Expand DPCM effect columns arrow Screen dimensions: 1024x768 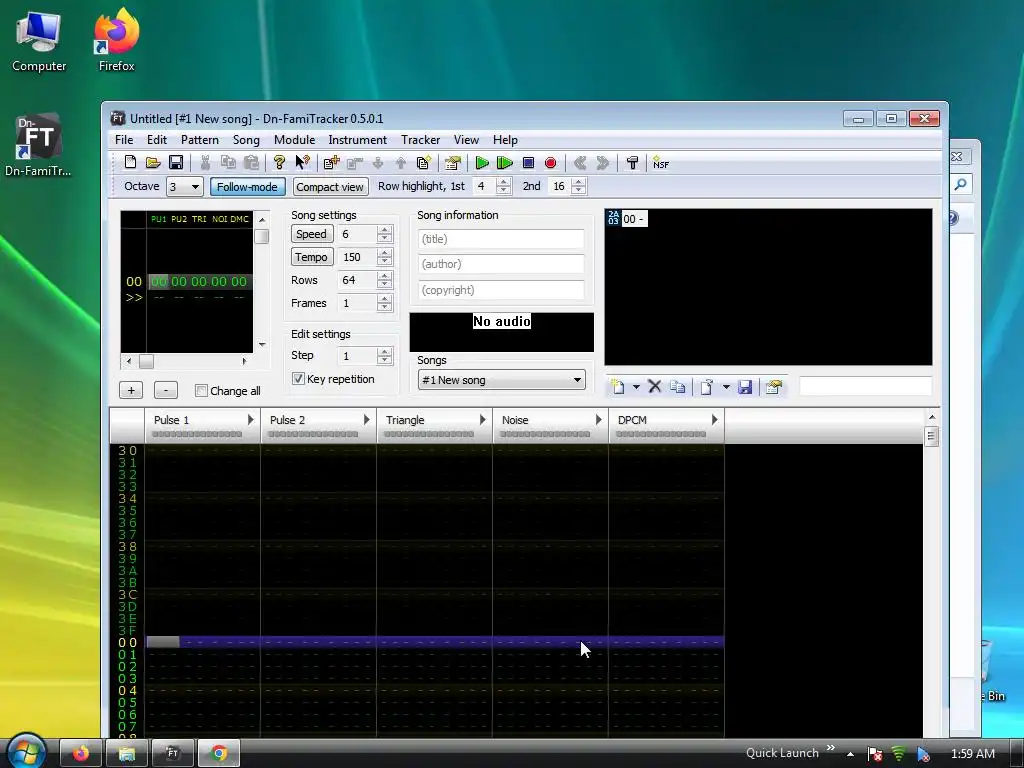[x=714, y=420]
